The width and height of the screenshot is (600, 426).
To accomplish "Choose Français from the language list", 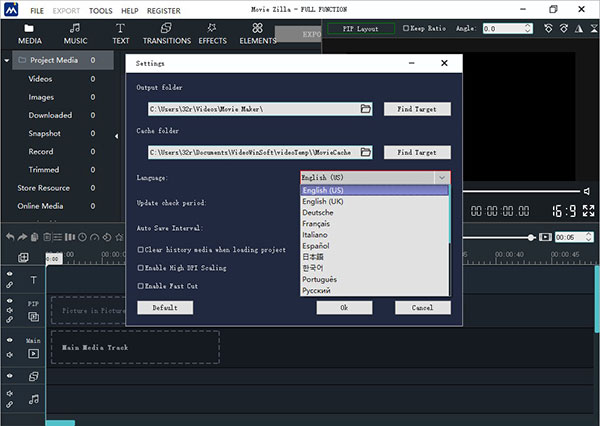I will pyautogui.click(x=318, y=223).
